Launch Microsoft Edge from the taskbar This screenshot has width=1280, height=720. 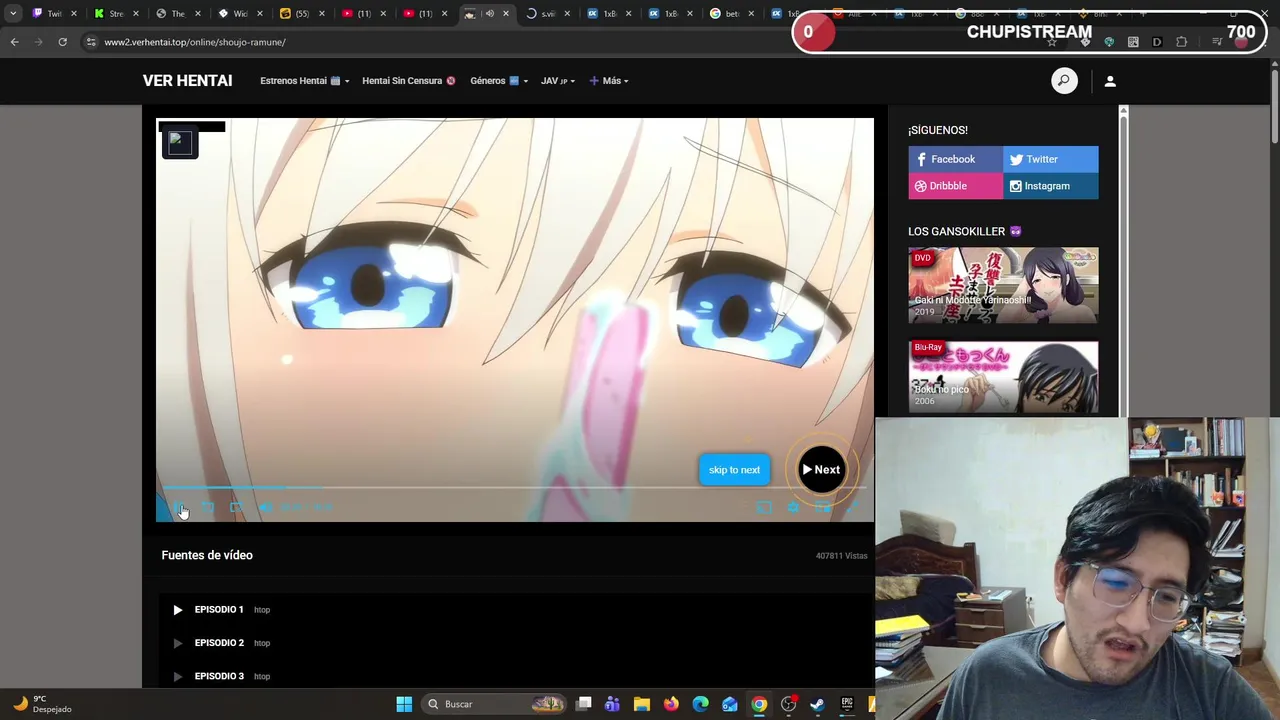700,704
